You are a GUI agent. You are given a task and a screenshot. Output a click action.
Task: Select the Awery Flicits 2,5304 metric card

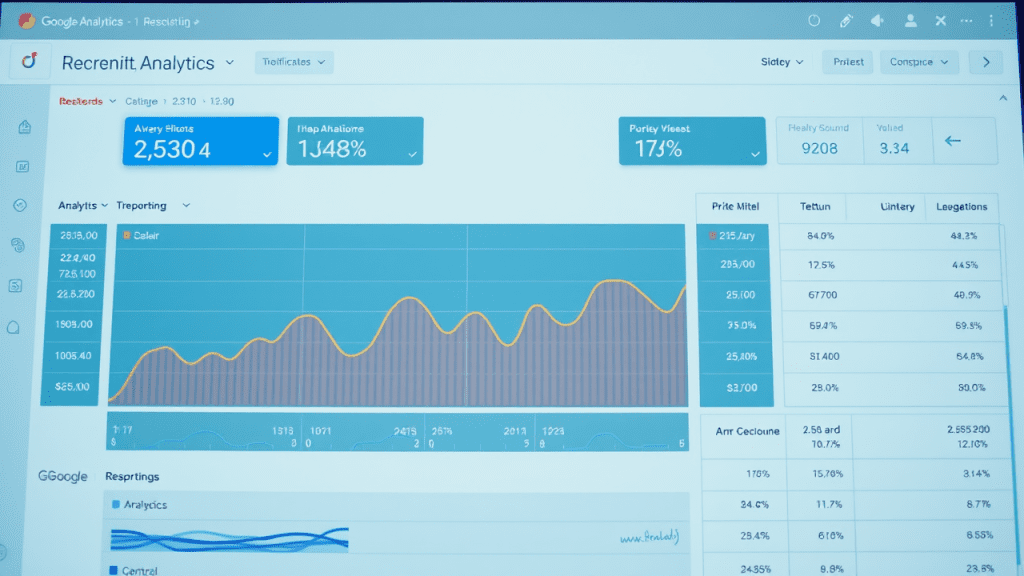pos(201,141)
